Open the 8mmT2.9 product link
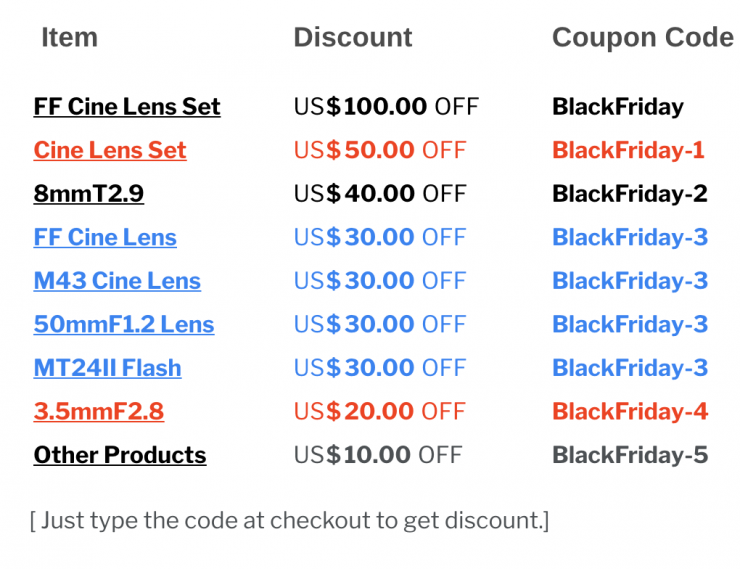740x569 pixels. [89, 194]
